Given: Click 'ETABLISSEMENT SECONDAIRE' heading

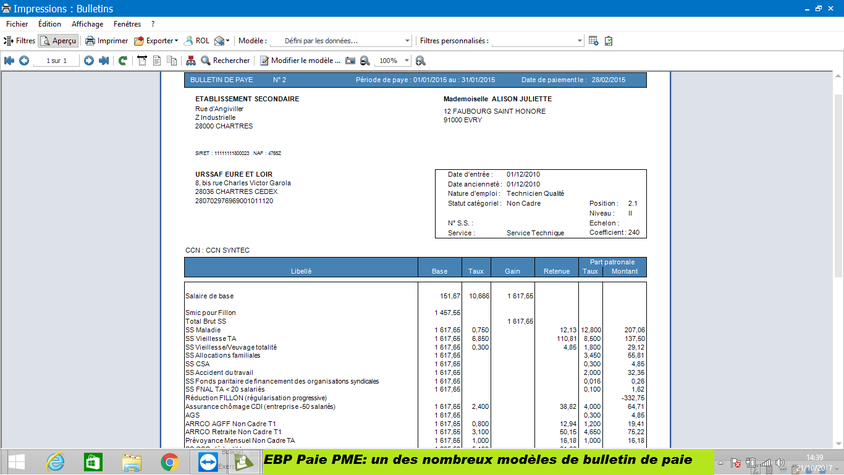Looking at the screenshot, I should [x=247, y=99].
